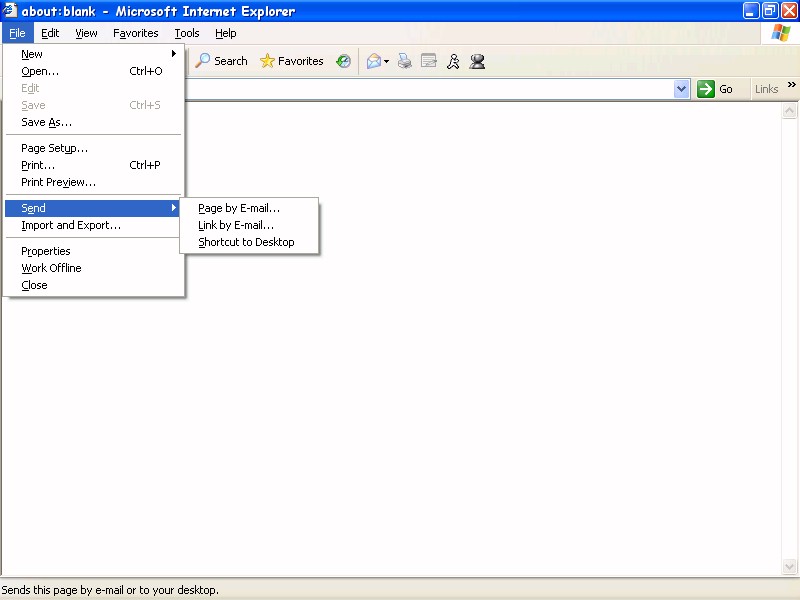Open the View menu
The height and width of the screenshot is (600, 800).
86,33
